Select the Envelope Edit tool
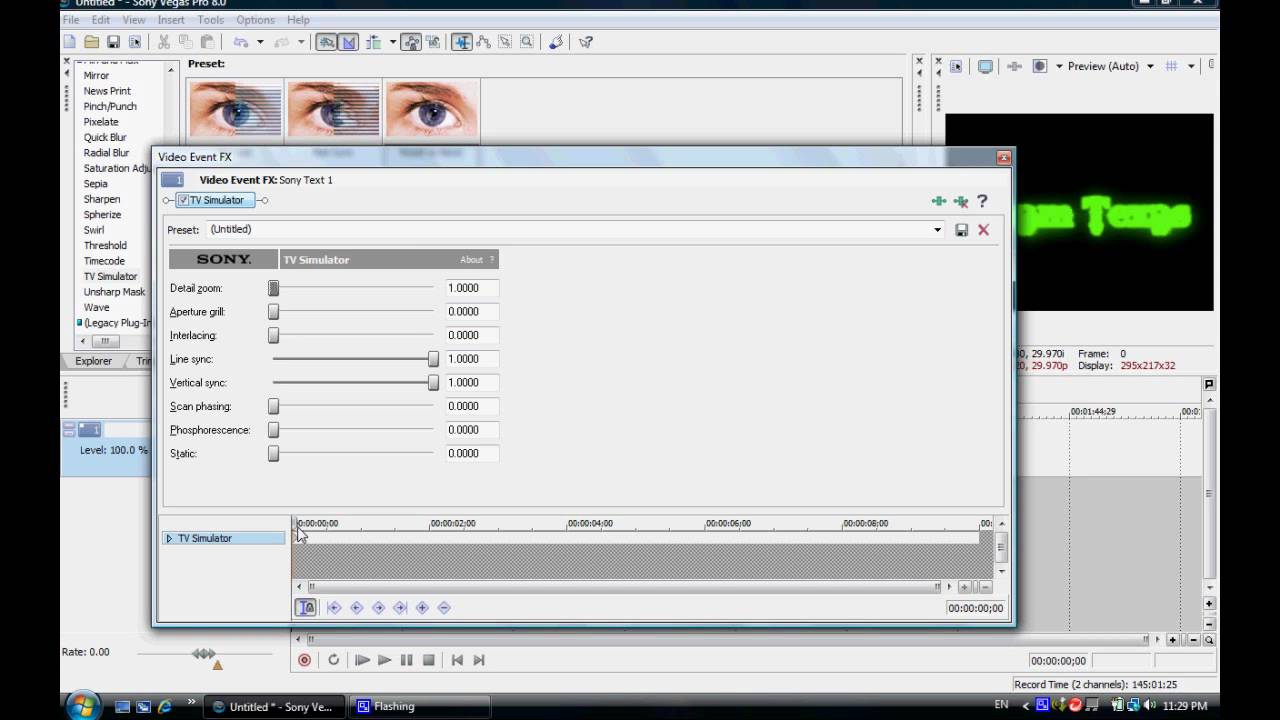The width and height of the screenshot is (1280, 720). point(483,42)
